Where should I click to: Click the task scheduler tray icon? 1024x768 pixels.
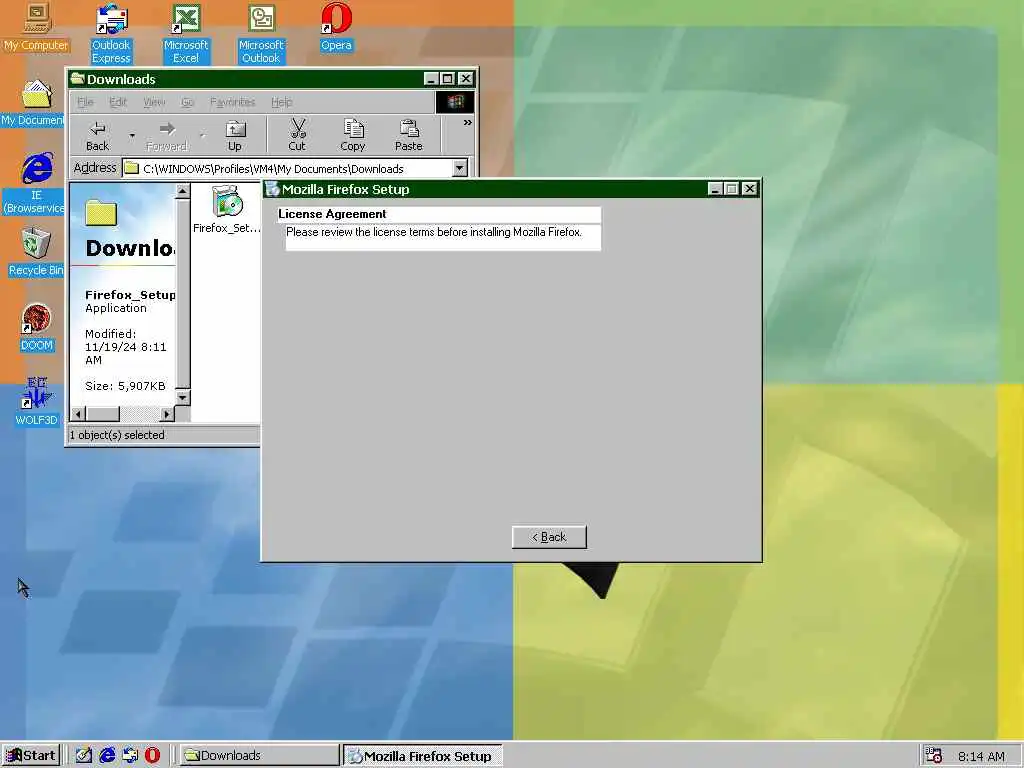934,756
